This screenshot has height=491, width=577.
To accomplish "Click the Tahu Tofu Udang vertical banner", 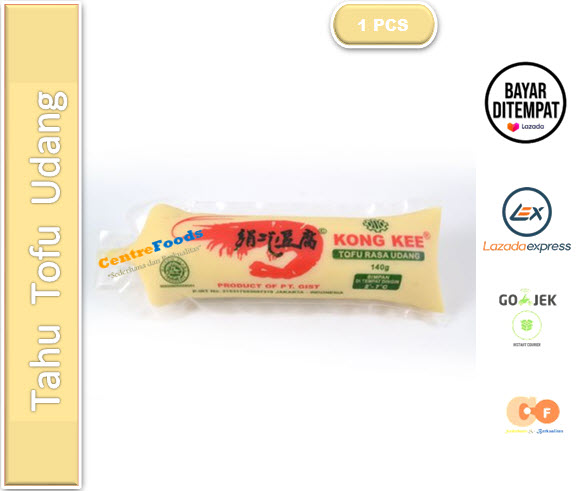I will pyautogui.click(x=41, y=244).
